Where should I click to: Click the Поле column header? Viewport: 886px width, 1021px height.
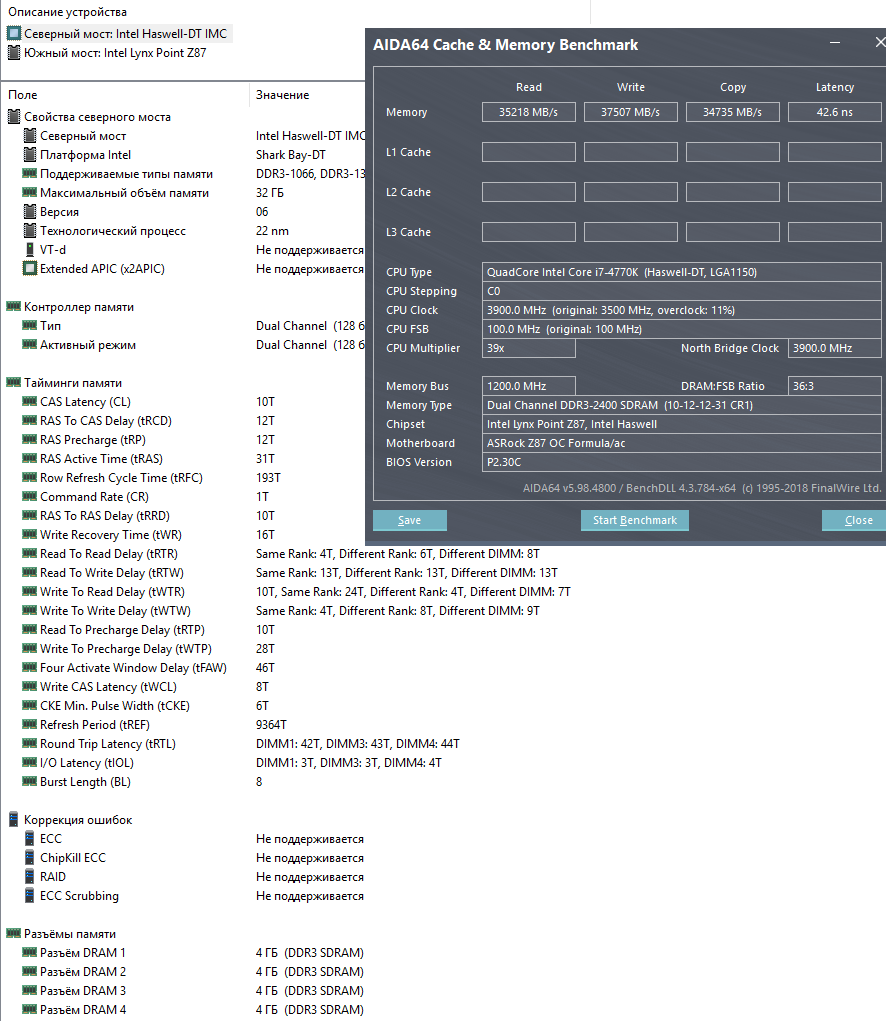pyautogui.click(x=23, y=95)
